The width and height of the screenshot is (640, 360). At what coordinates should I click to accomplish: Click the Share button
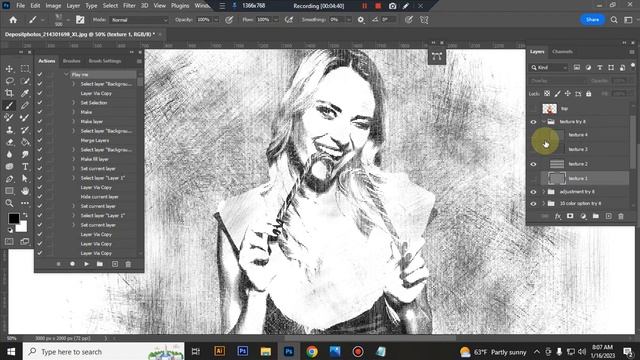click(592, 20)
